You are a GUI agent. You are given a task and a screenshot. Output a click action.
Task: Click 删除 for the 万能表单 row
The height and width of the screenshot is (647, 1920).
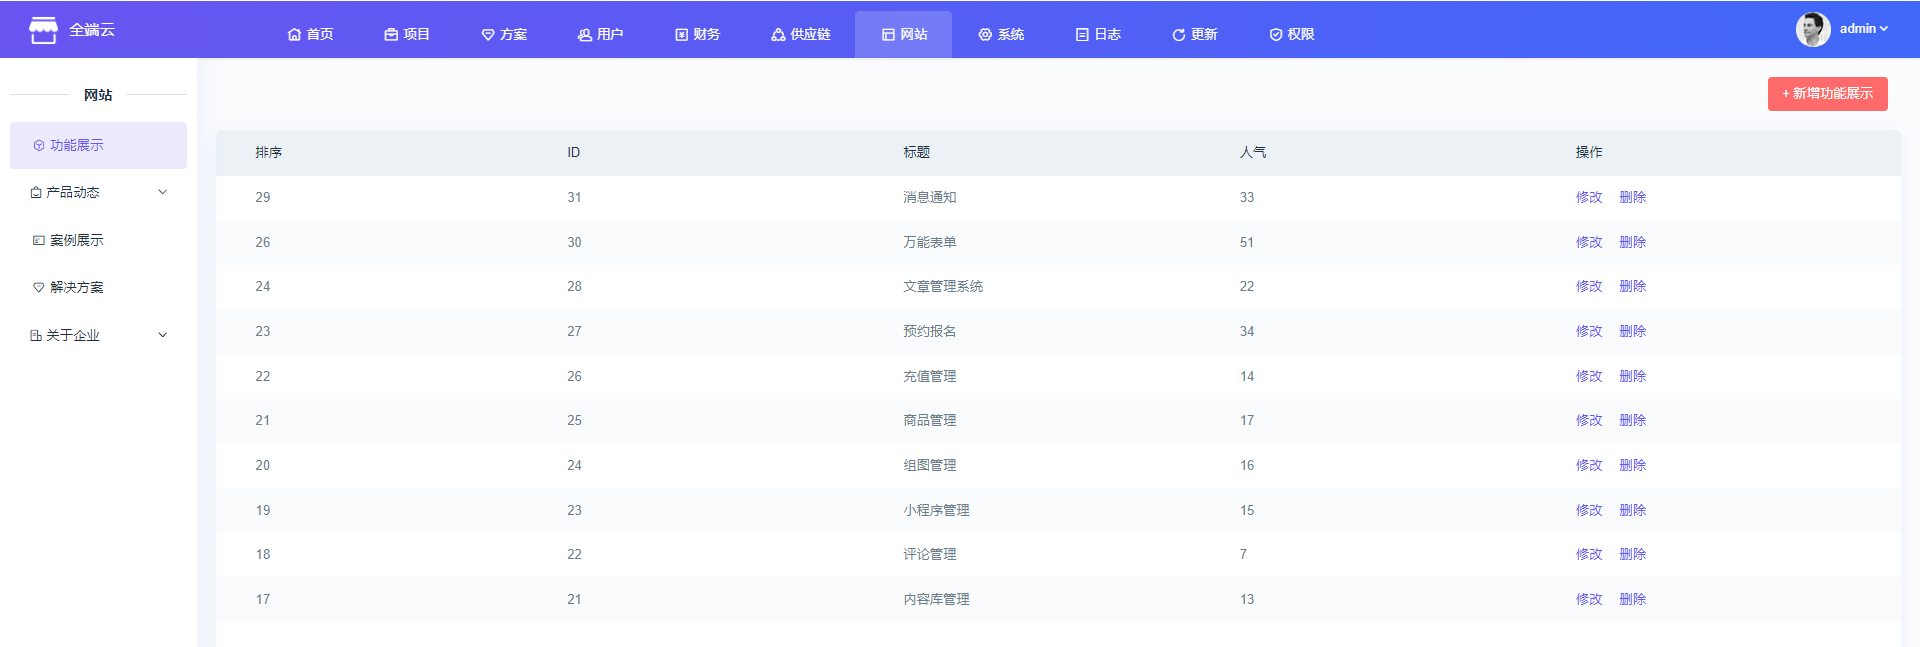(1632, 242)
